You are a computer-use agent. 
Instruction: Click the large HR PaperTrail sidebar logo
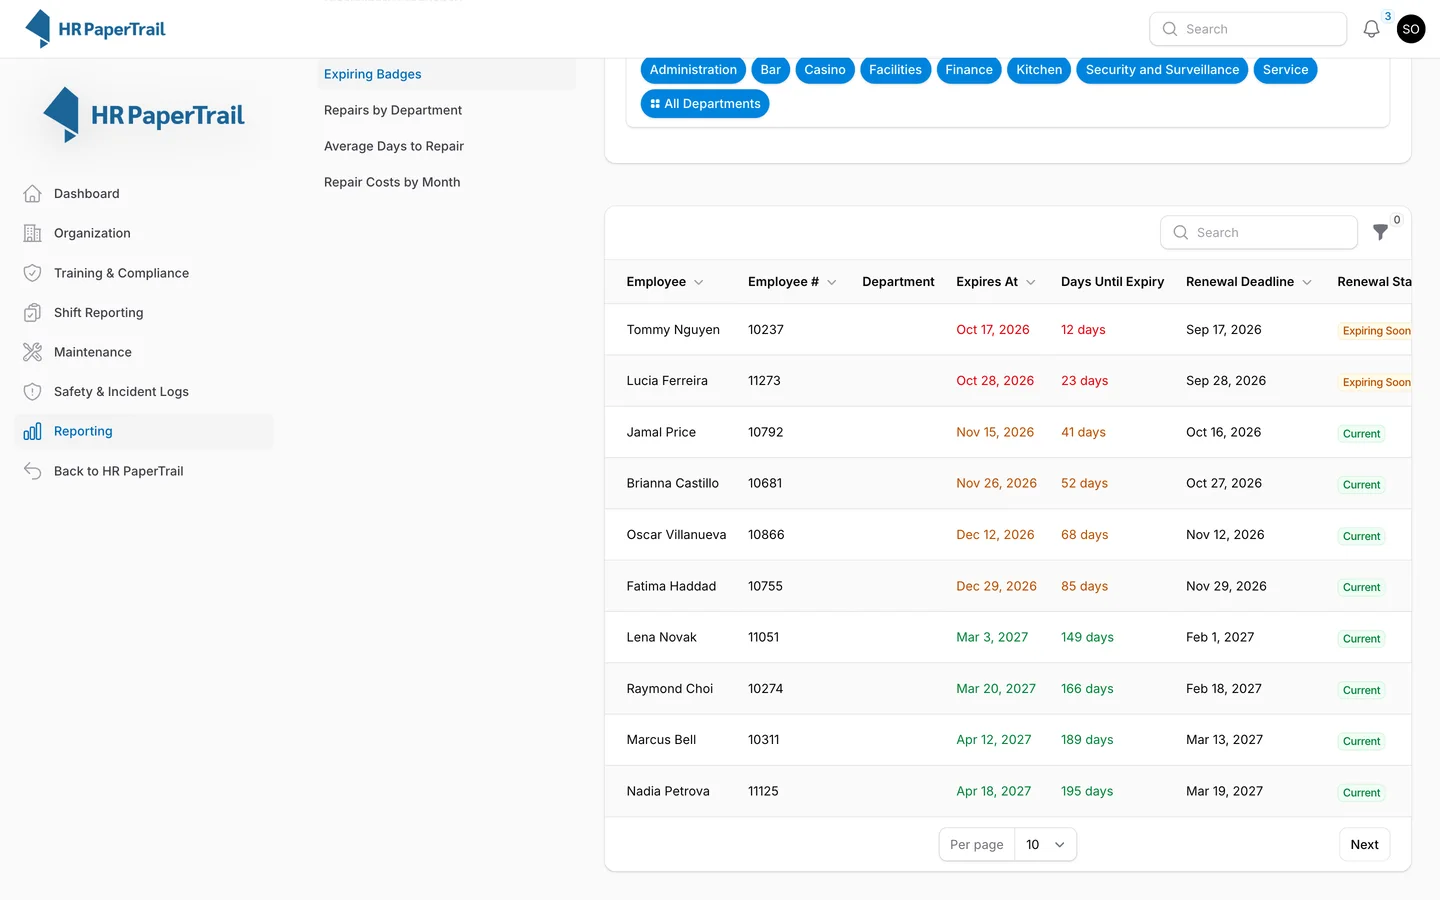pos(144,115)
